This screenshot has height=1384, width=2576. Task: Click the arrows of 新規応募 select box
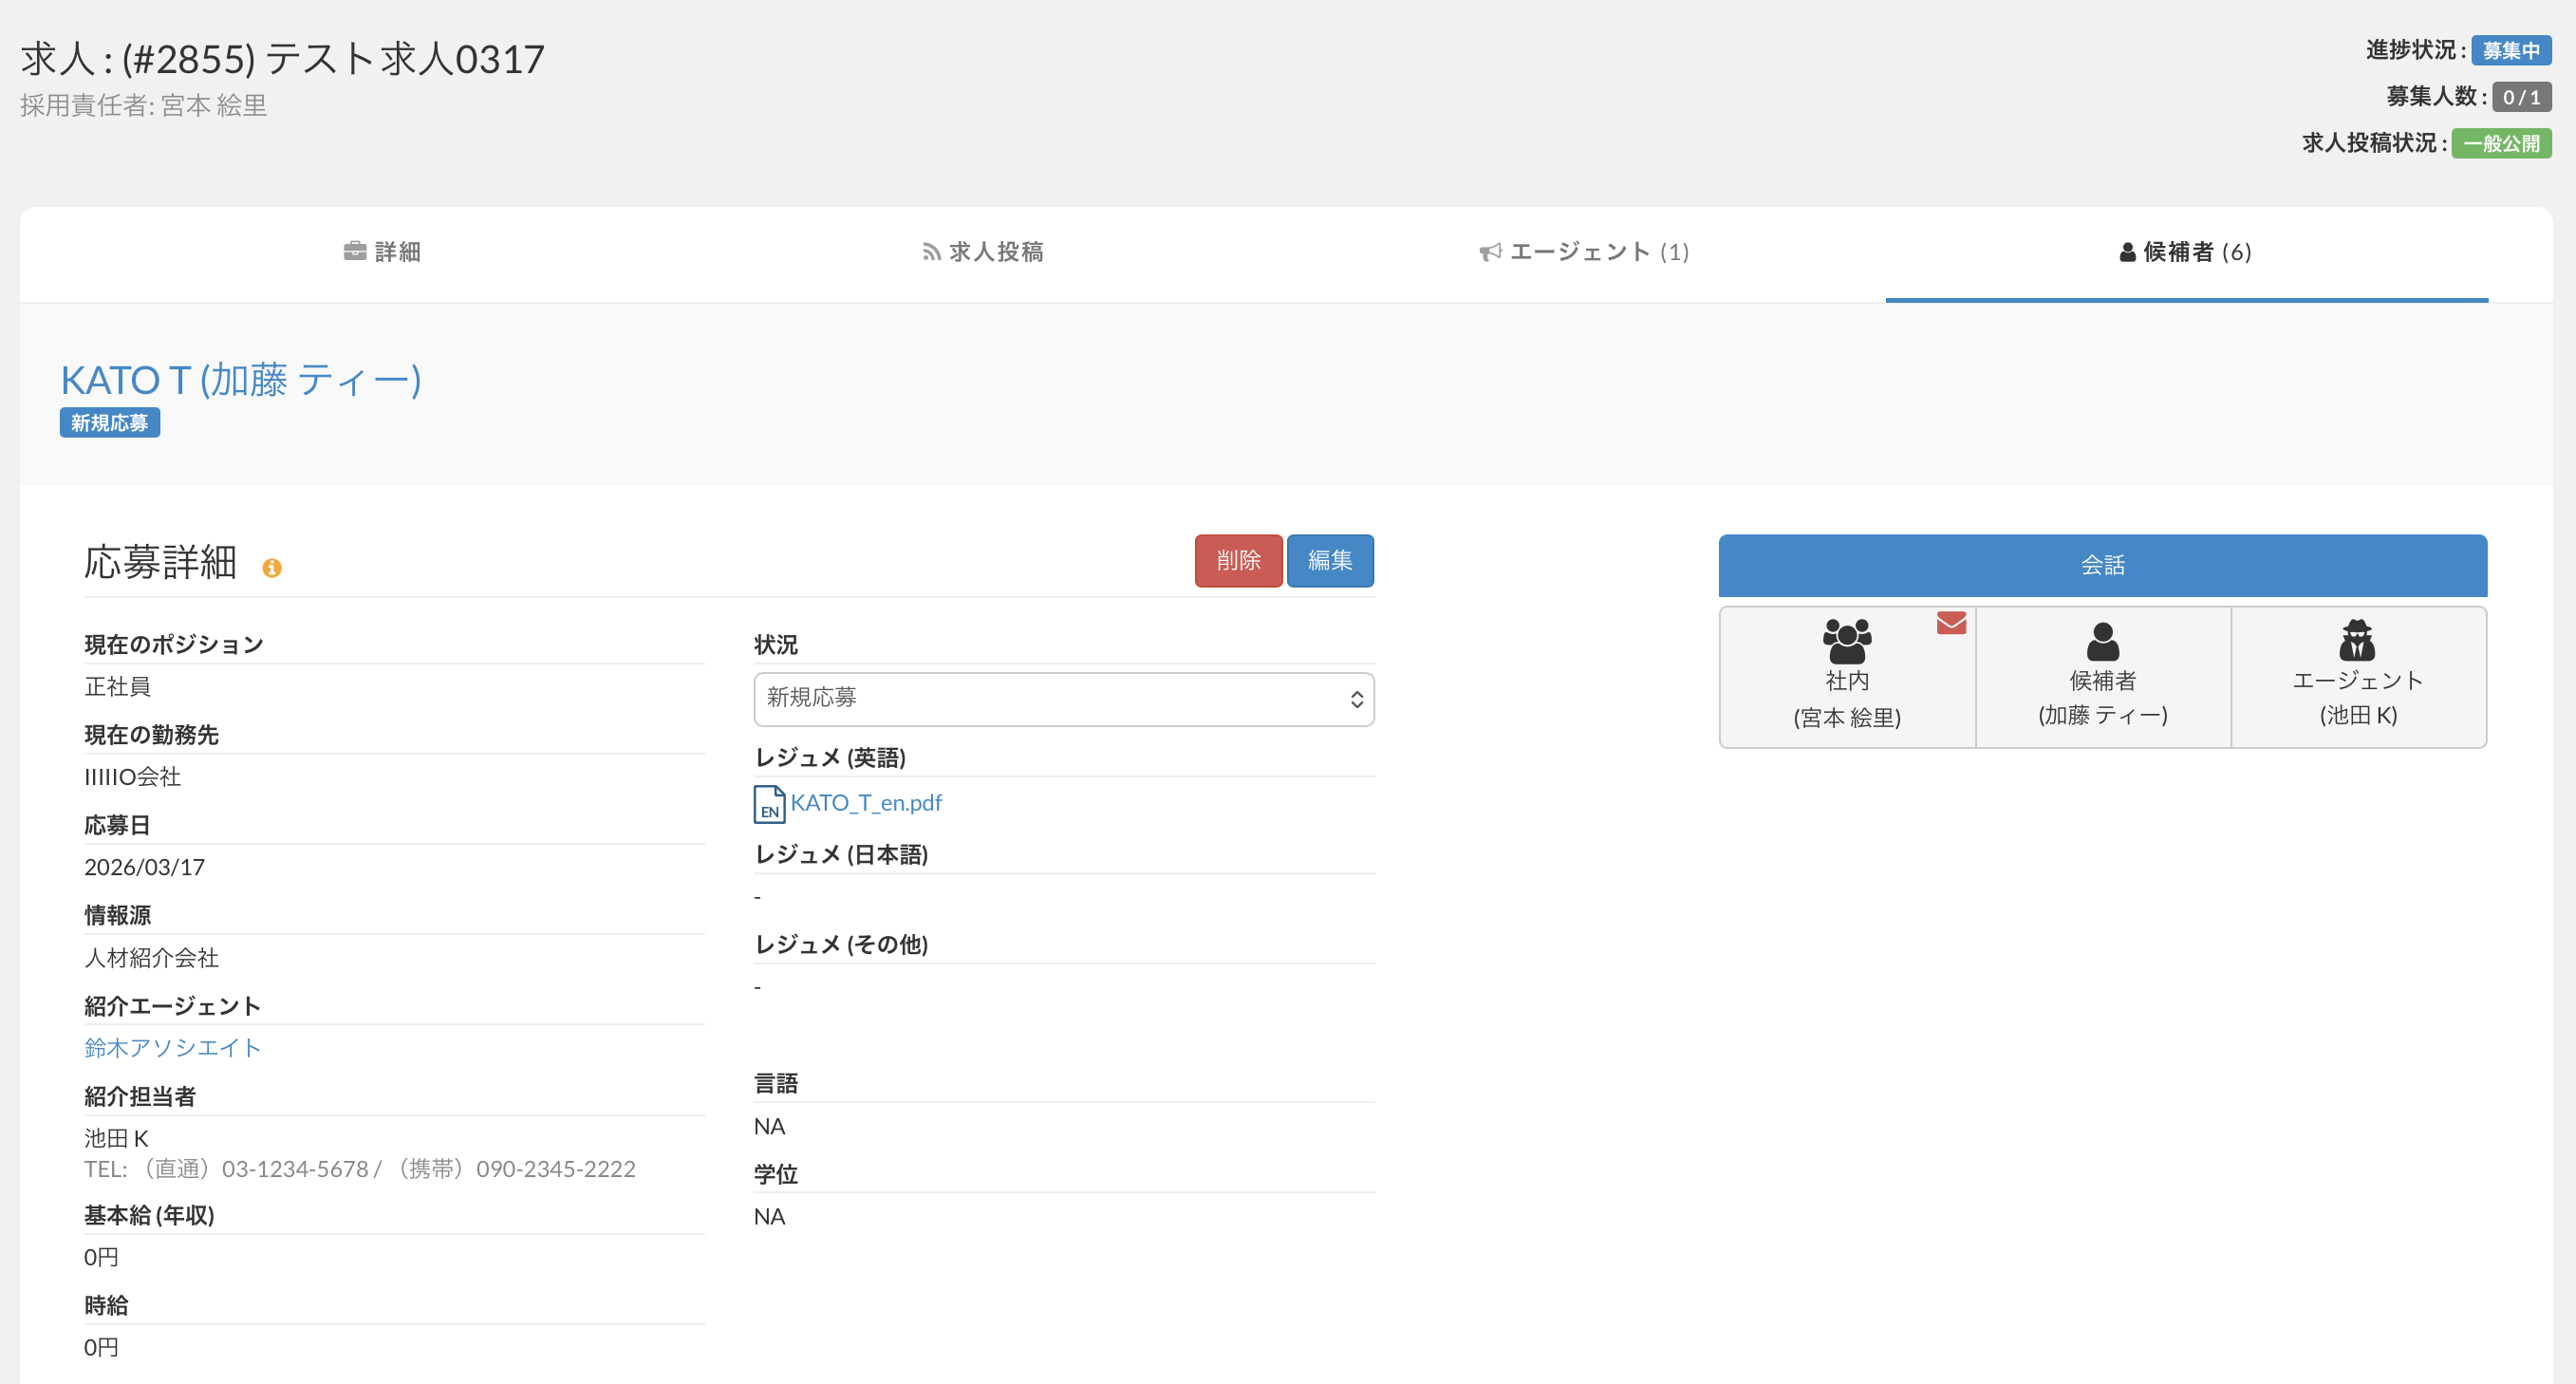[x=1356, y=699]
